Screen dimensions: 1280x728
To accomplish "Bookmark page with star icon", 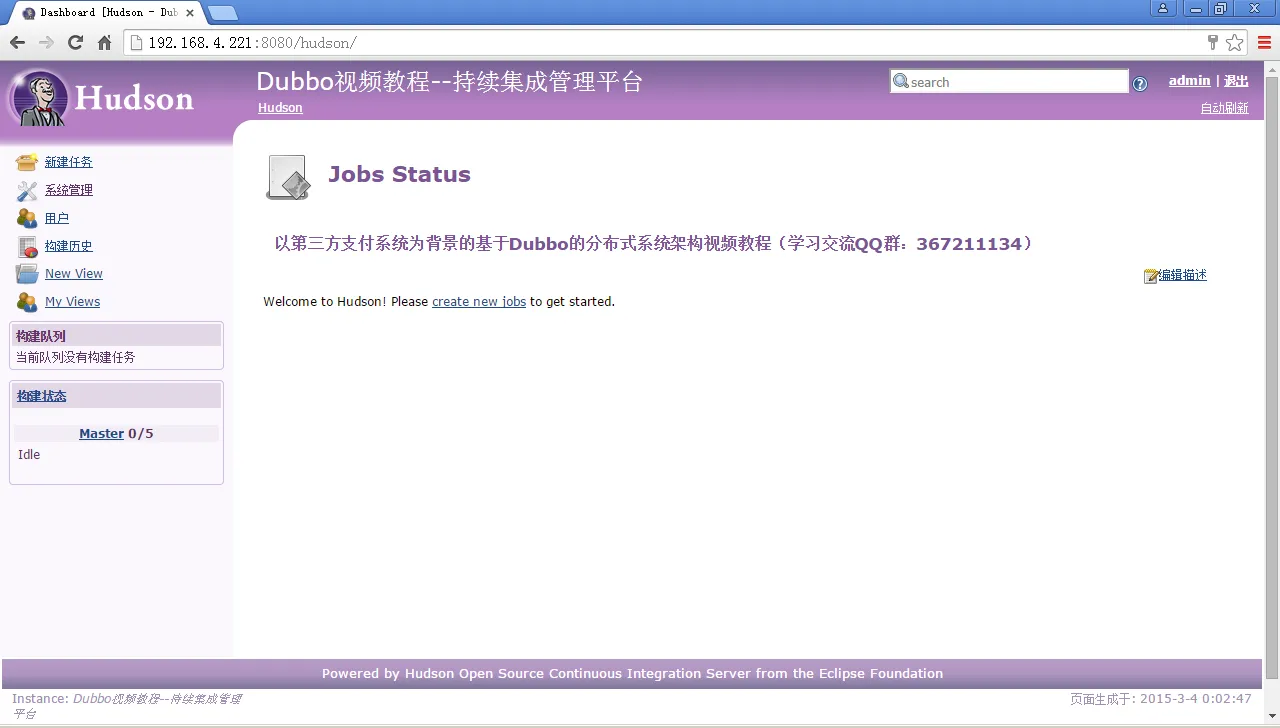I will point(1235,42).
